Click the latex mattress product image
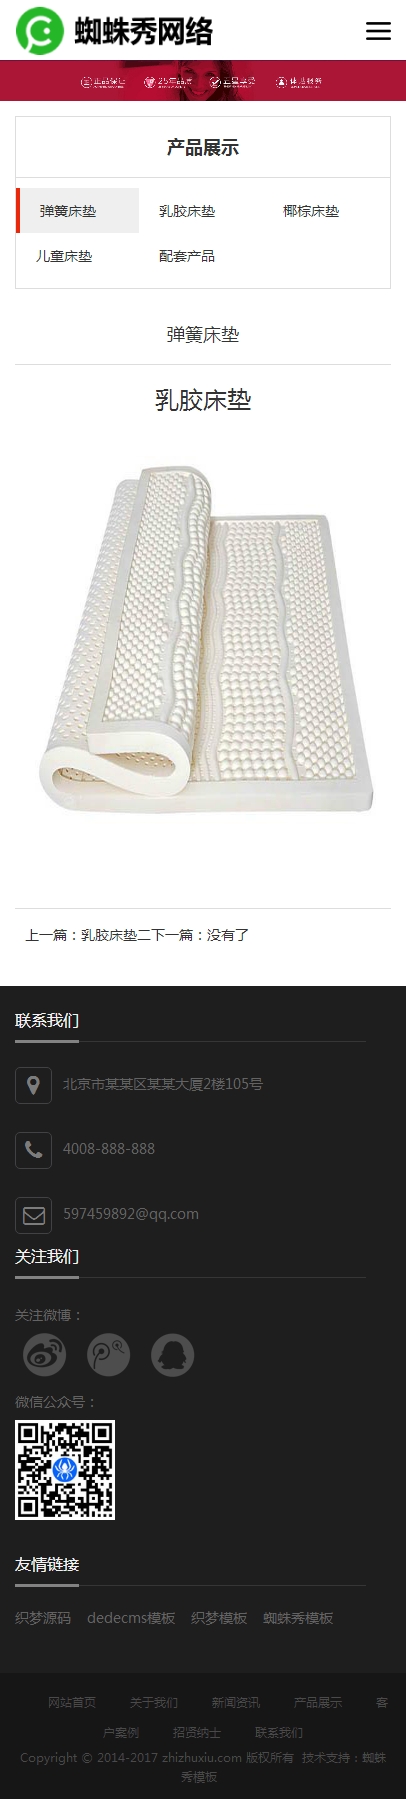The height and width of the screenshot is (1799, 406). point(203,638)
